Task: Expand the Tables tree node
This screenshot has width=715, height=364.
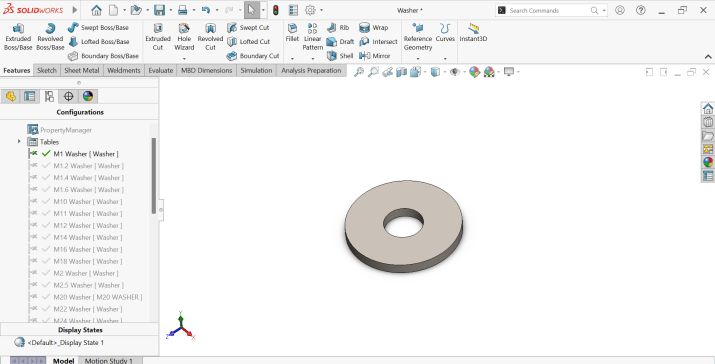Action: point(19,141)
